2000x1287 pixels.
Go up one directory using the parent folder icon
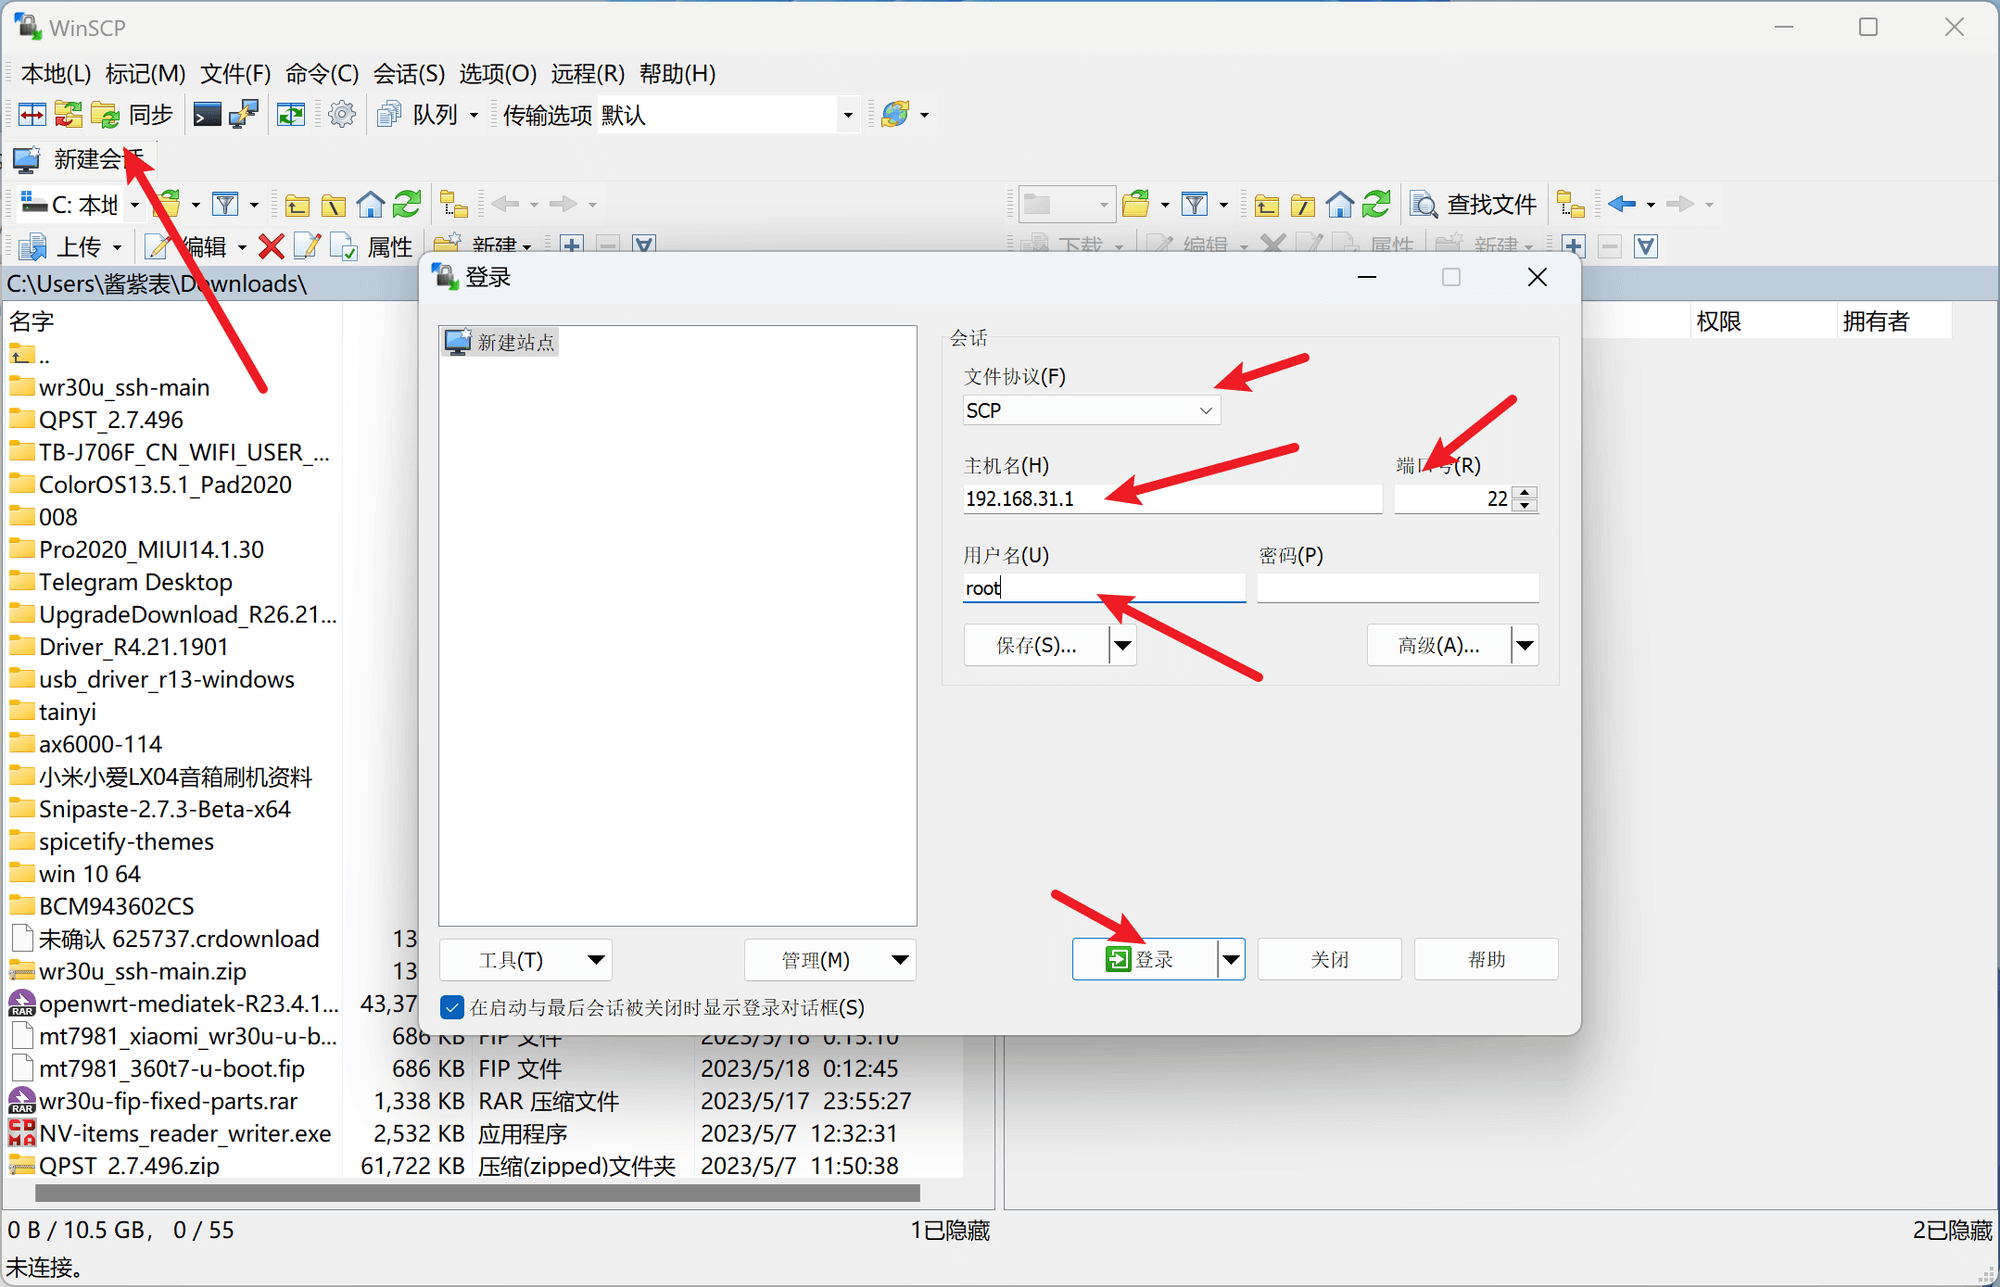click(x=297, y=204)
